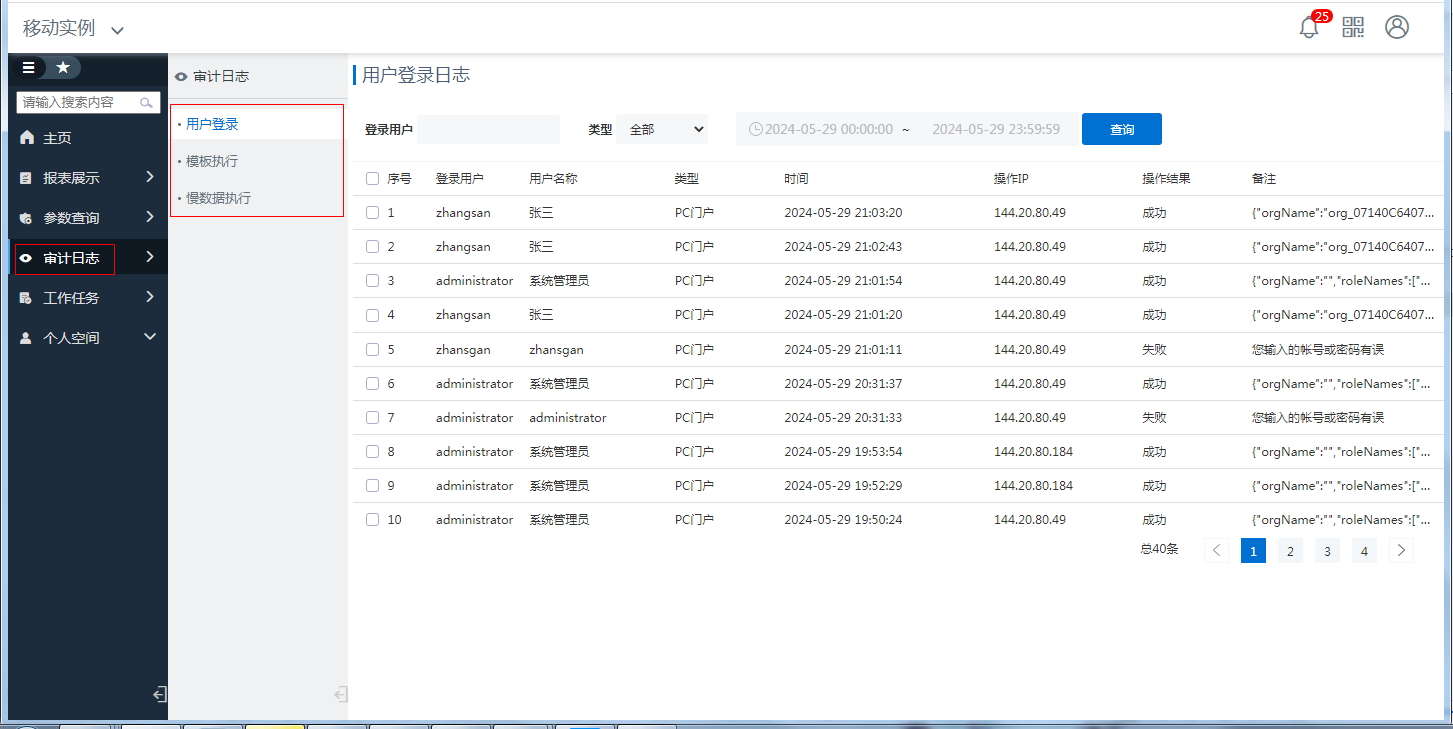The width and height of the screenshot is (1453, 729).
Task: Click the 查询 button
Action: (x=1121, y=130)
